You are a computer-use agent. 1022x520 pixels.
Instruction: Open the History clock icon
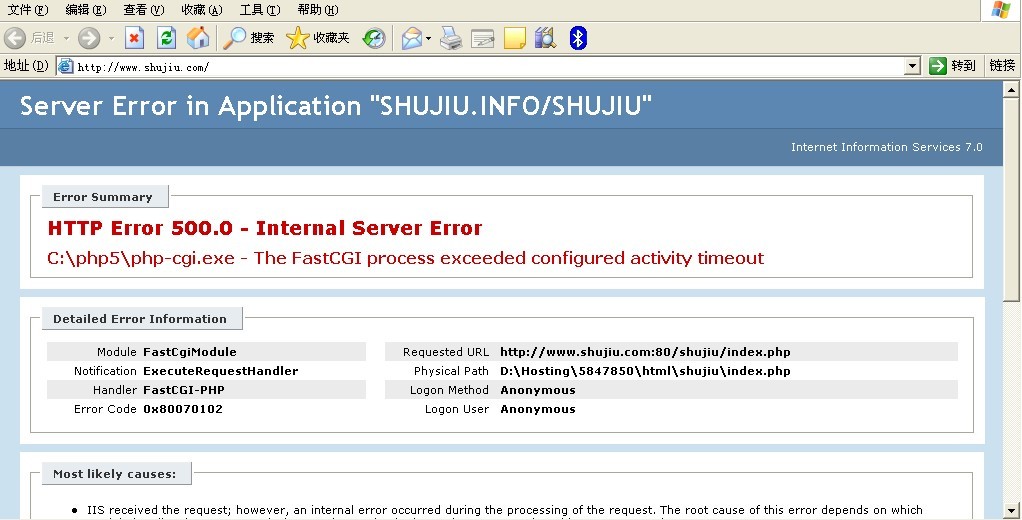374,38
